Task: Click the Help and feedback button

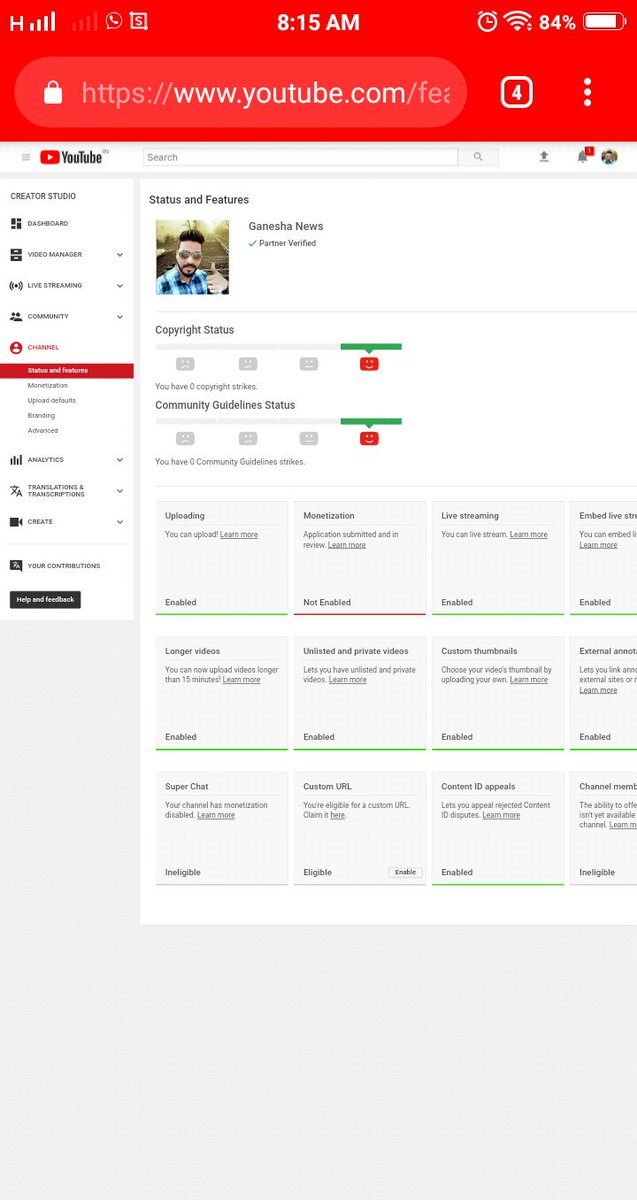Action: tap(45, 600)
